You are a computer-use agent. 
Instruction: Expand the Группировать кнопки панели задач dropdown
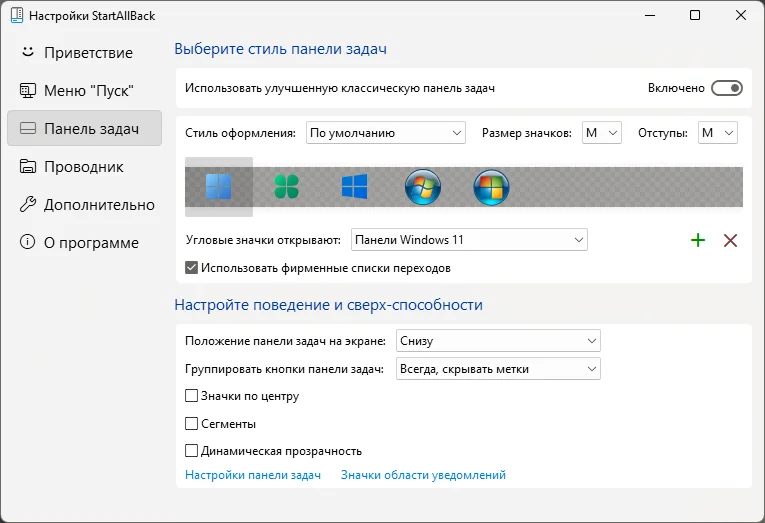498,369
